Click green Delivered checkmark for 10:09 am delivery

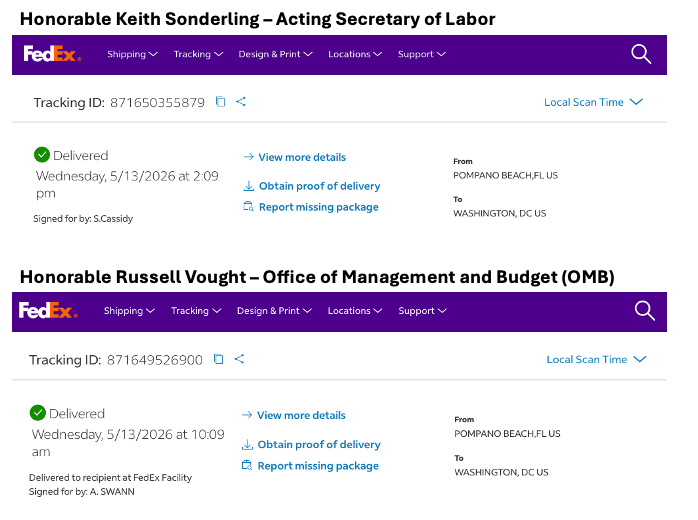coord(38,413)
